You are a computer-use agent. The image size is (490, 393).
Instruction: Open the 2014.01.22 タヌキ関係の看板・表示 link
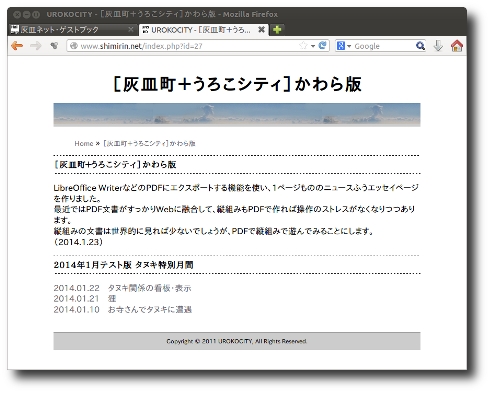[122, 288]
